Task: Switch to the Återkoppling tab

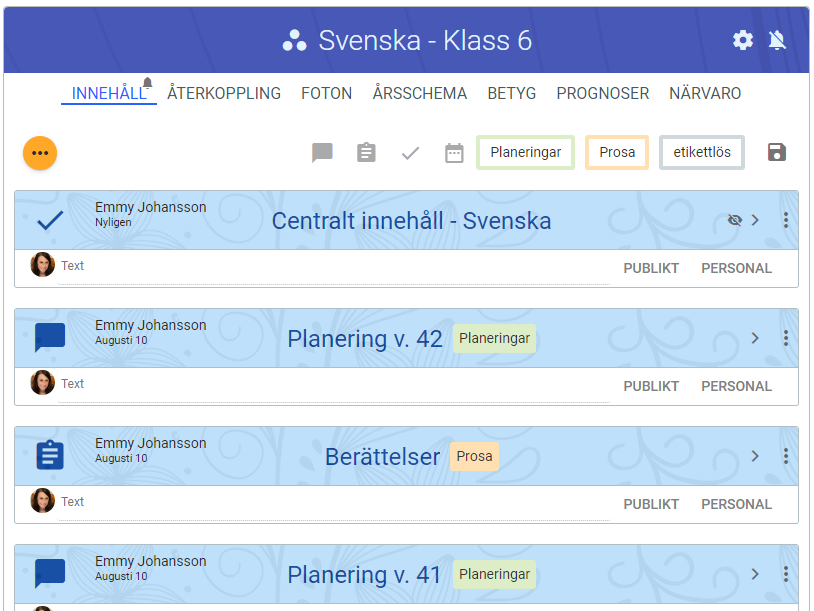Action: point(224,93)
